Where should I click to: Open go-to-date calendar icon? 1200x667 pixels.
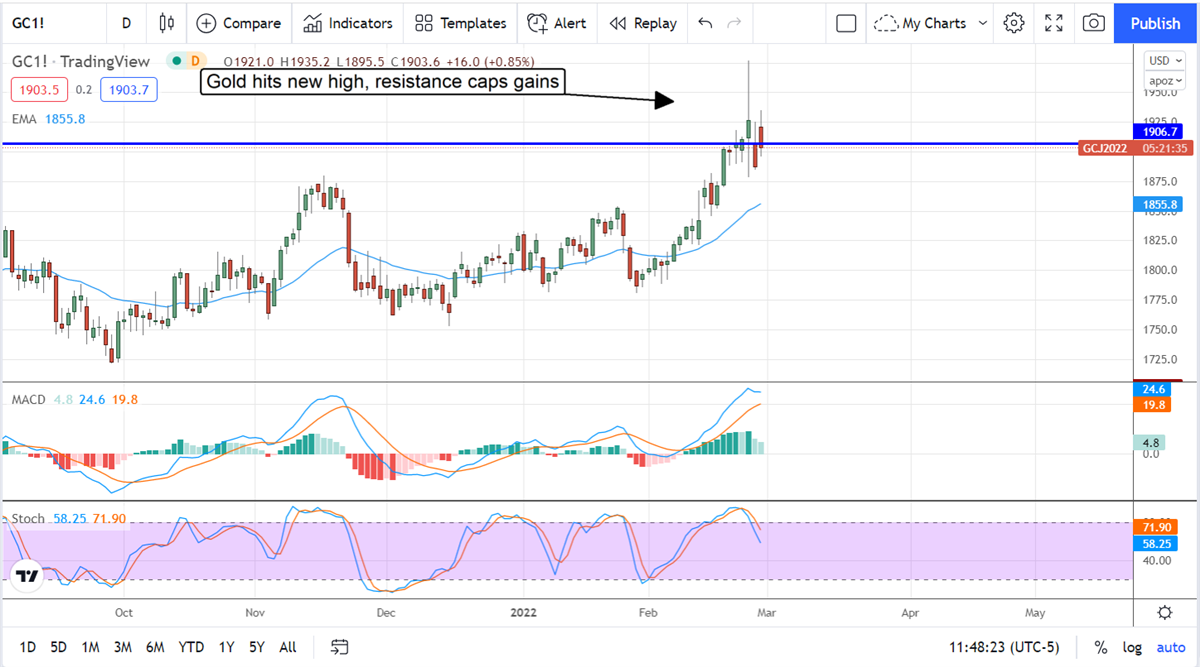340,647
